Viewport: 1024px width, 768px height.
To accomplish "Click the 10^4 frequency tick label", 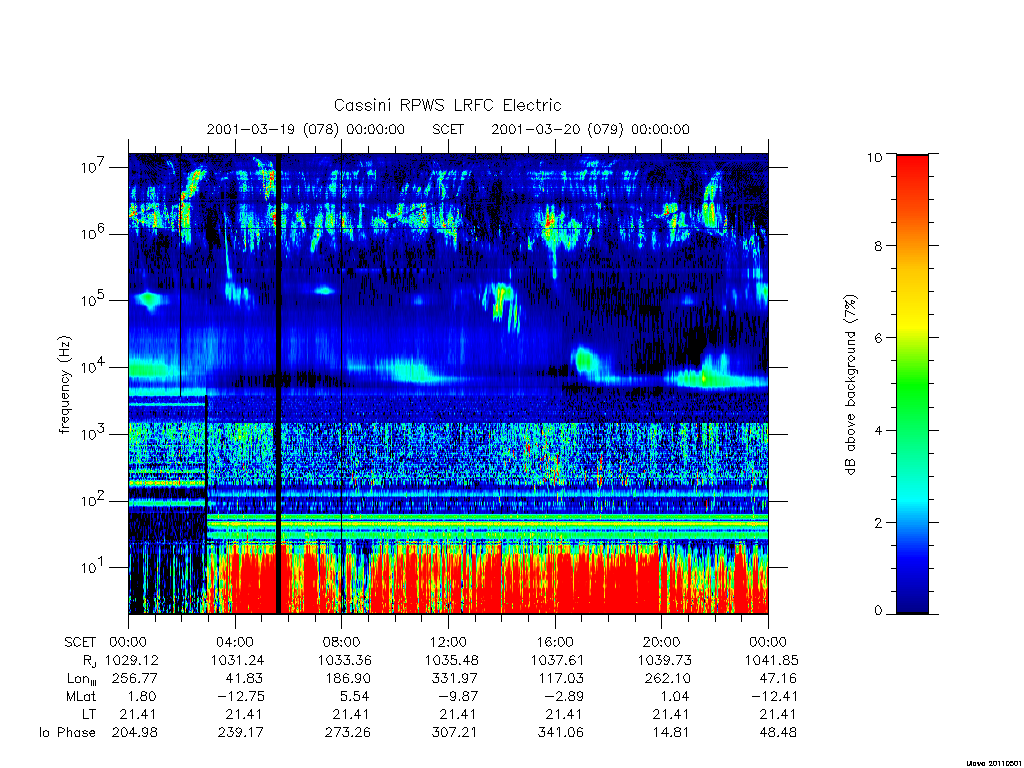I will click(95, 368).
